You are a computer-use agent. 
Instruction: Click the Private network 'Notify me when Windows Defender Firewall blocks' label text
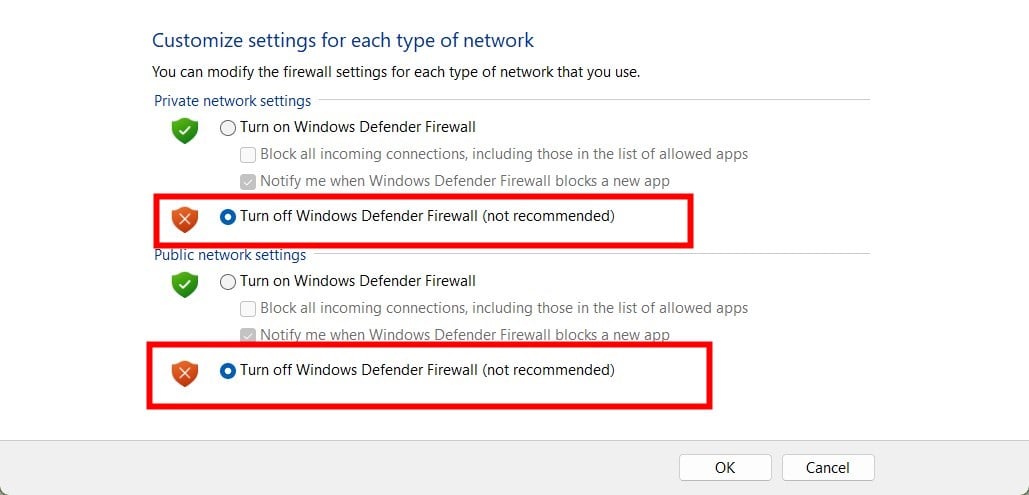click(464, 181)
